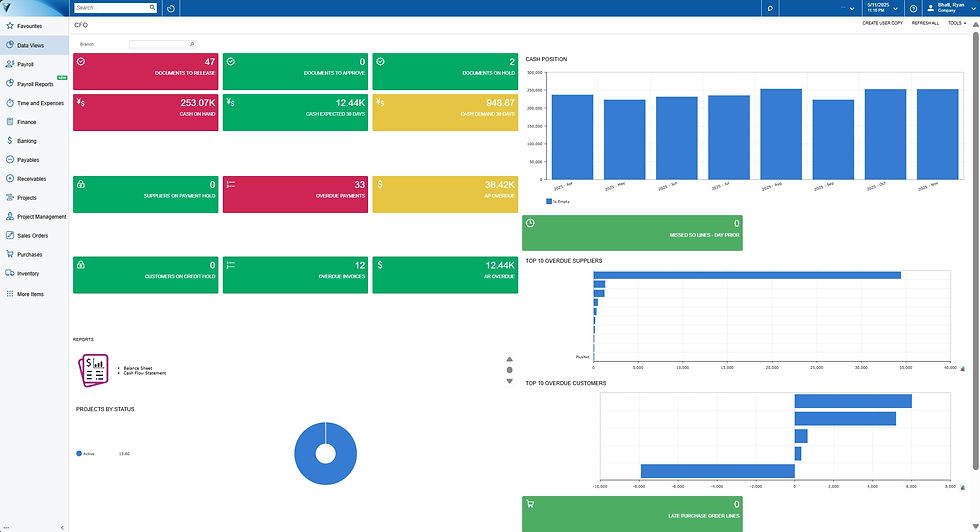Click the Active legend dot in Projects
Viewport: 980px width, 532px height.
click(79, 453)
